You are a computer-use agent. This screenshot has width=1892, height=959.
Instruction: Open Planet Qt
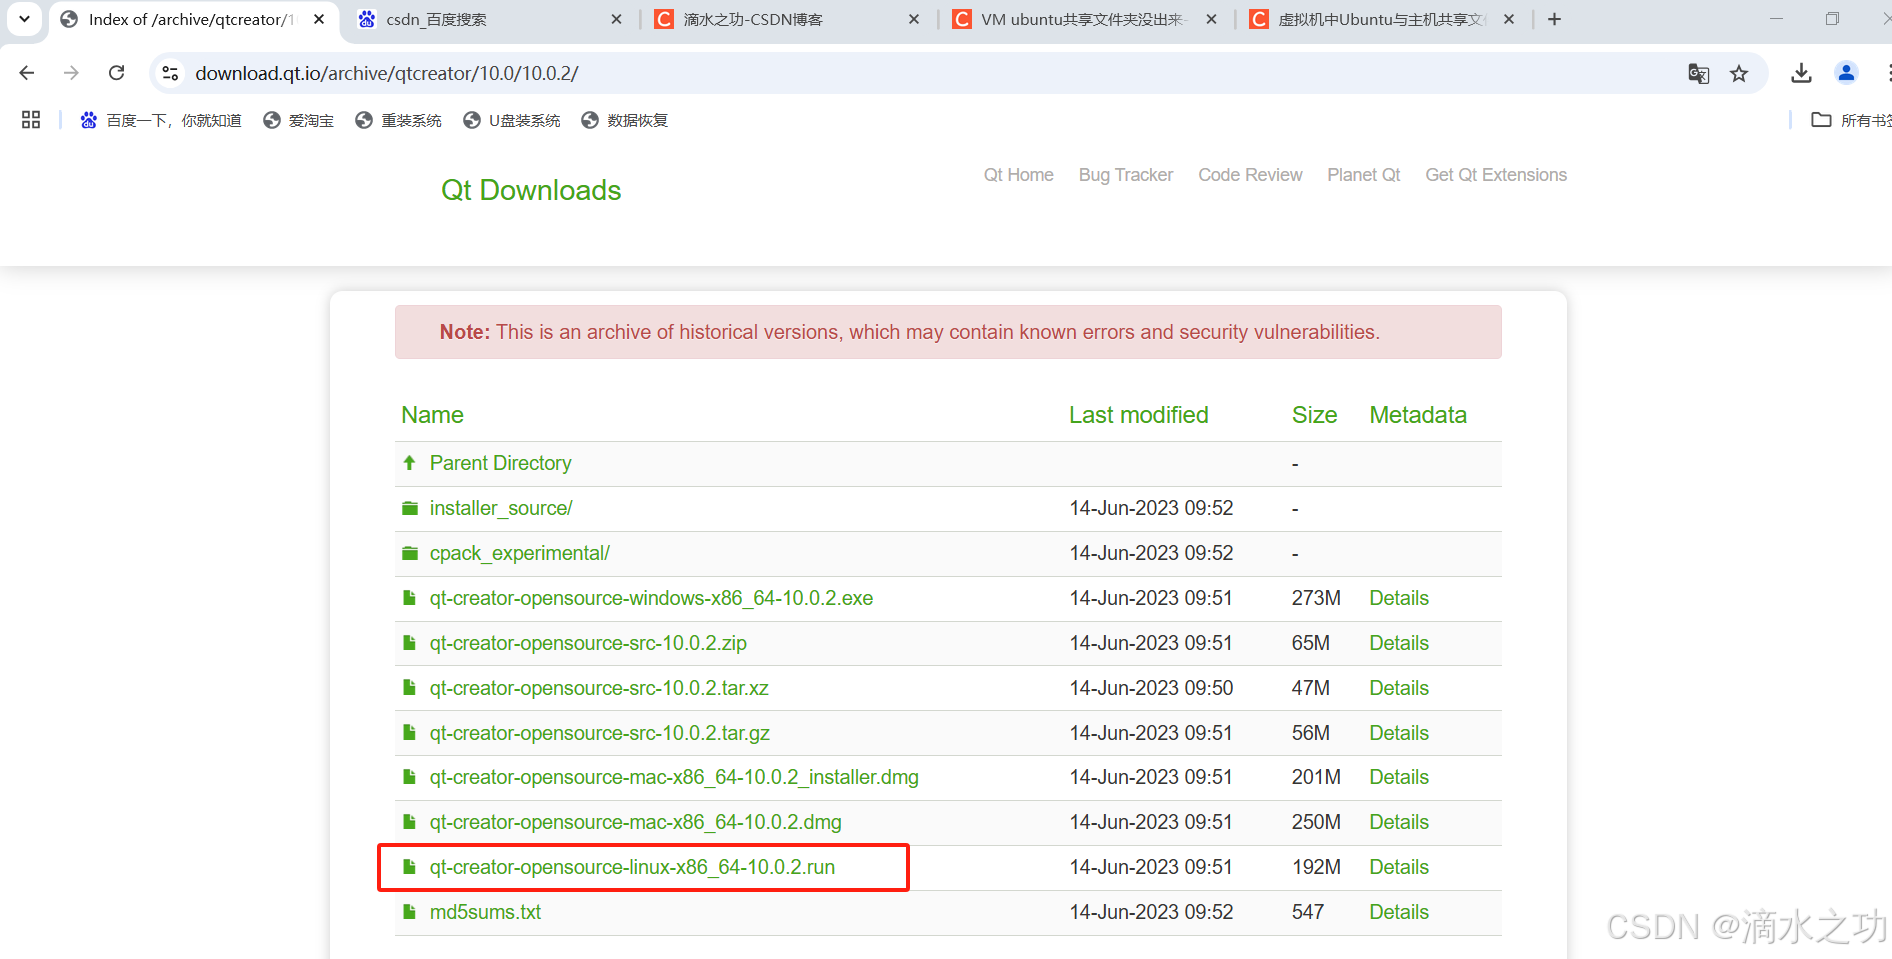(1363, 175)
